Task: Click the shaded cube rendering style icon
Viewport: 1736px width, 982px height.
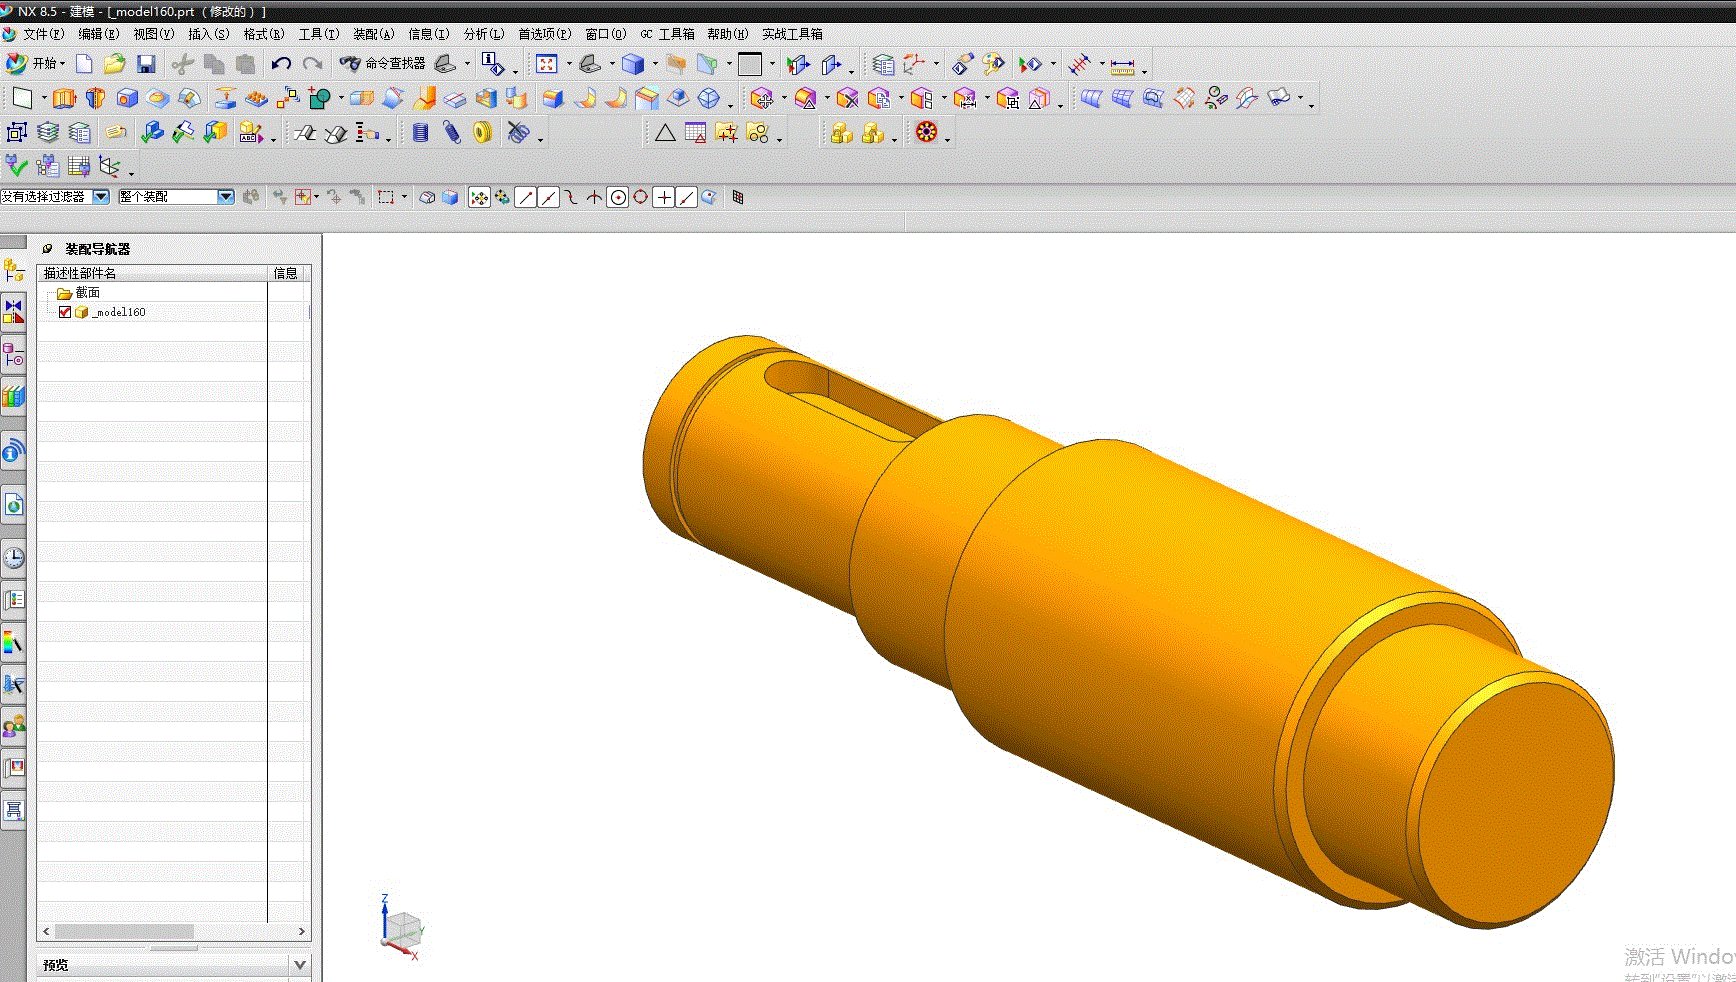Action: [x=632, y=64]
